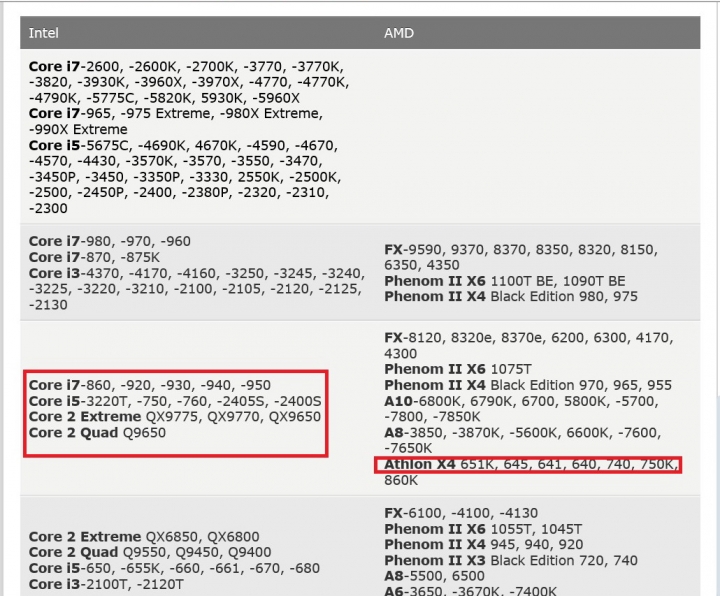Click the line '-7800, -7850K'
The image size is (720, 596).
[432, 417]
